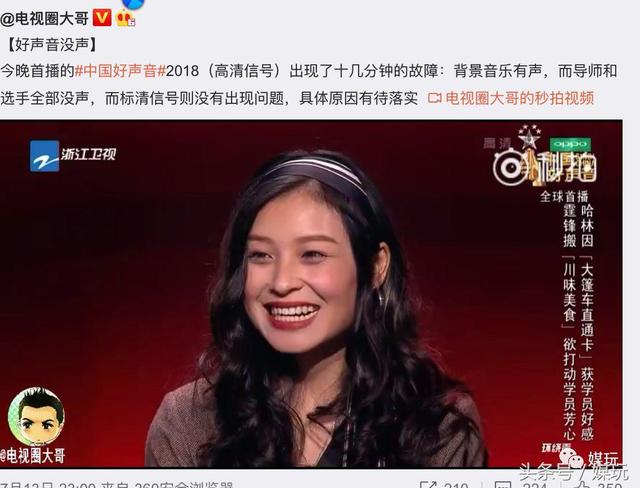The image size is (640, 488).
Task: Click the 秒拍 logo in the video
Action: pos(545,167)
